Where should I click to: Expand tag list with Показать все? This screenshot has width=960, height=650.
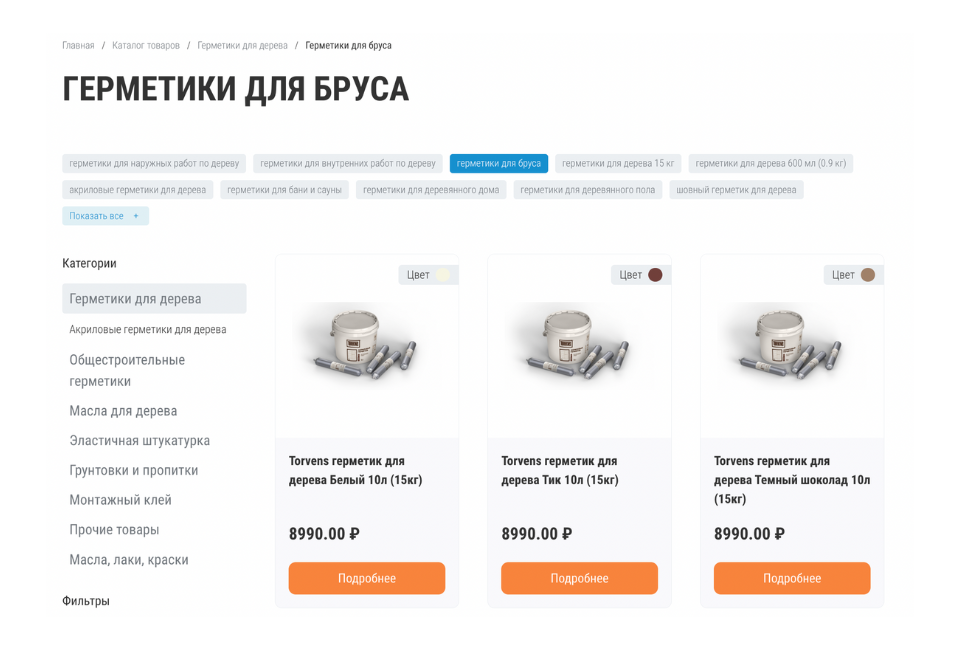105,215
